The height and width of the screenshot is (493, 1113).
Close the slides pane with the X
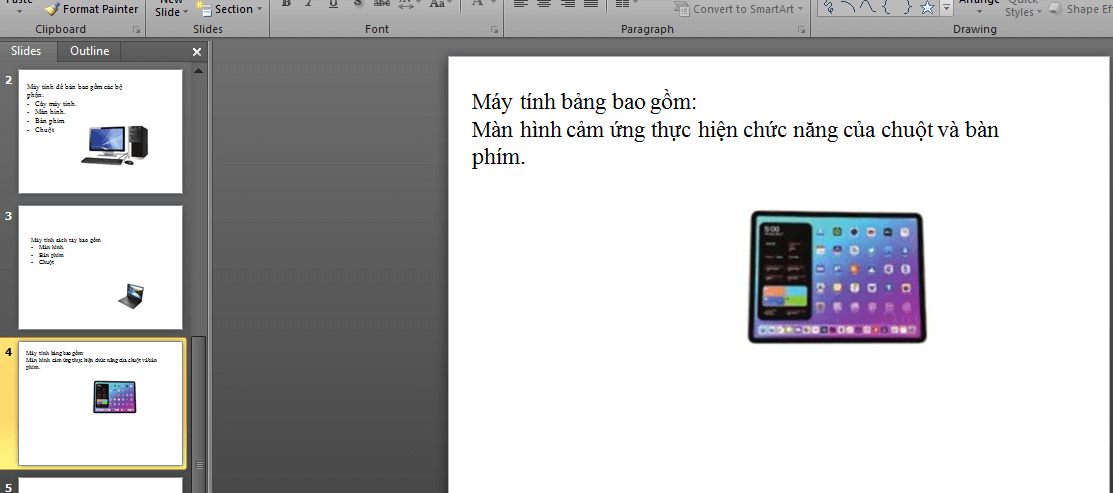[x=196, y=52]
